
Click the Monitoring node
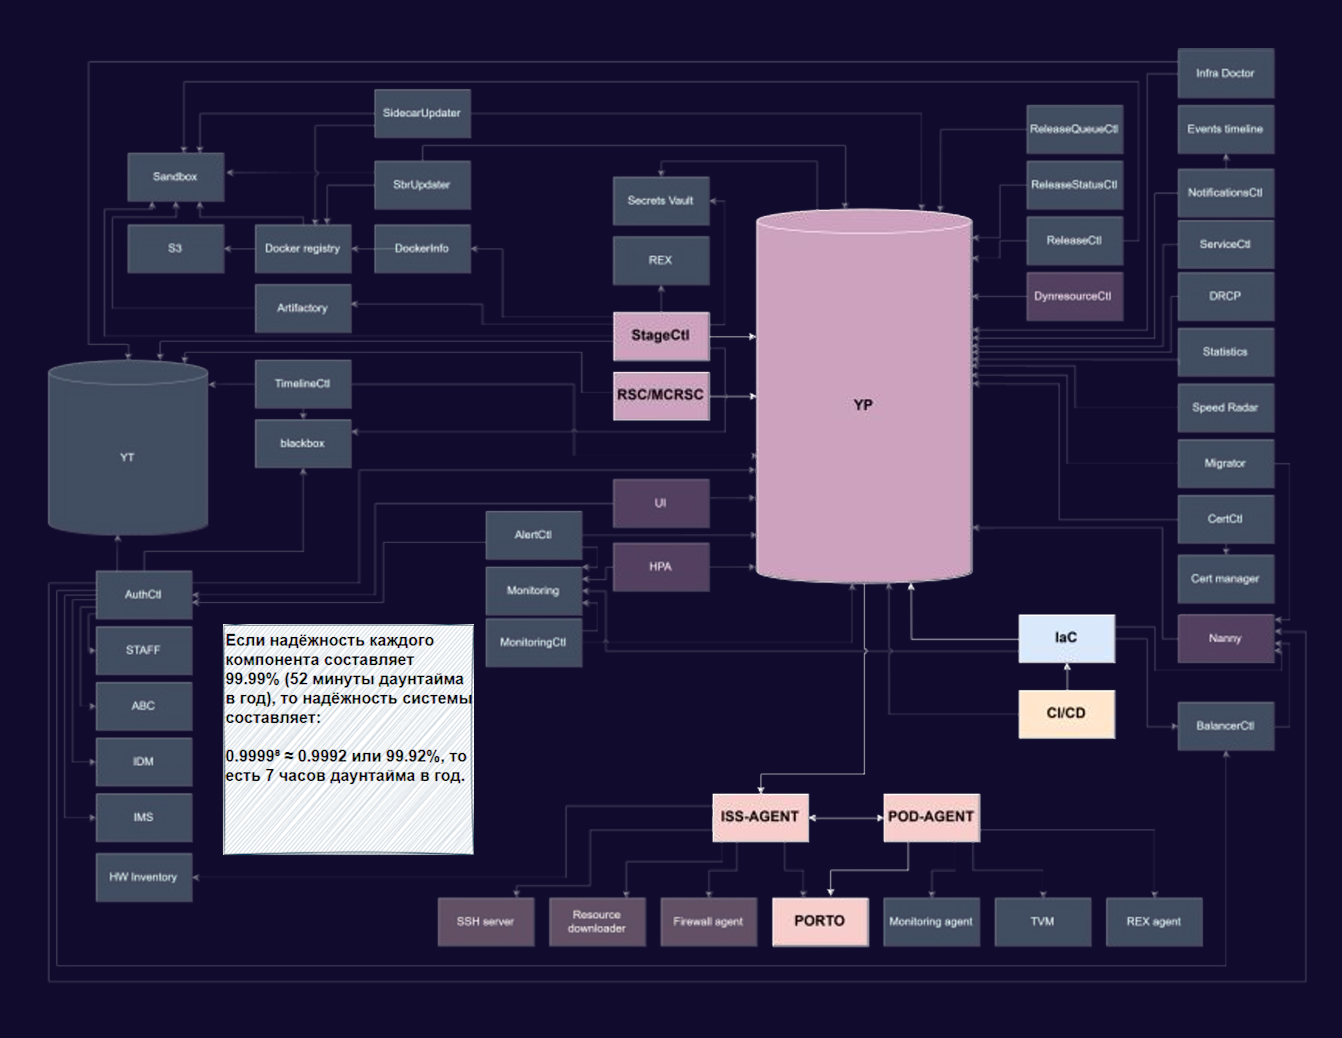(534, 591)
